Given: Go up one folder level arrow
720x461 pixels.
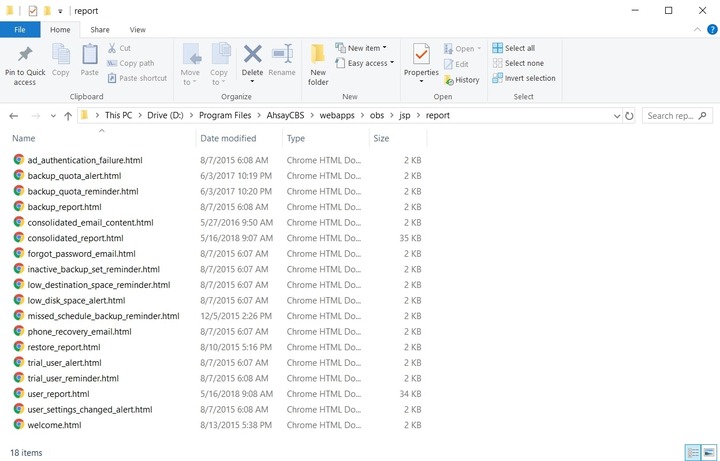Looking at the screenshot, I should click(68, 116).
